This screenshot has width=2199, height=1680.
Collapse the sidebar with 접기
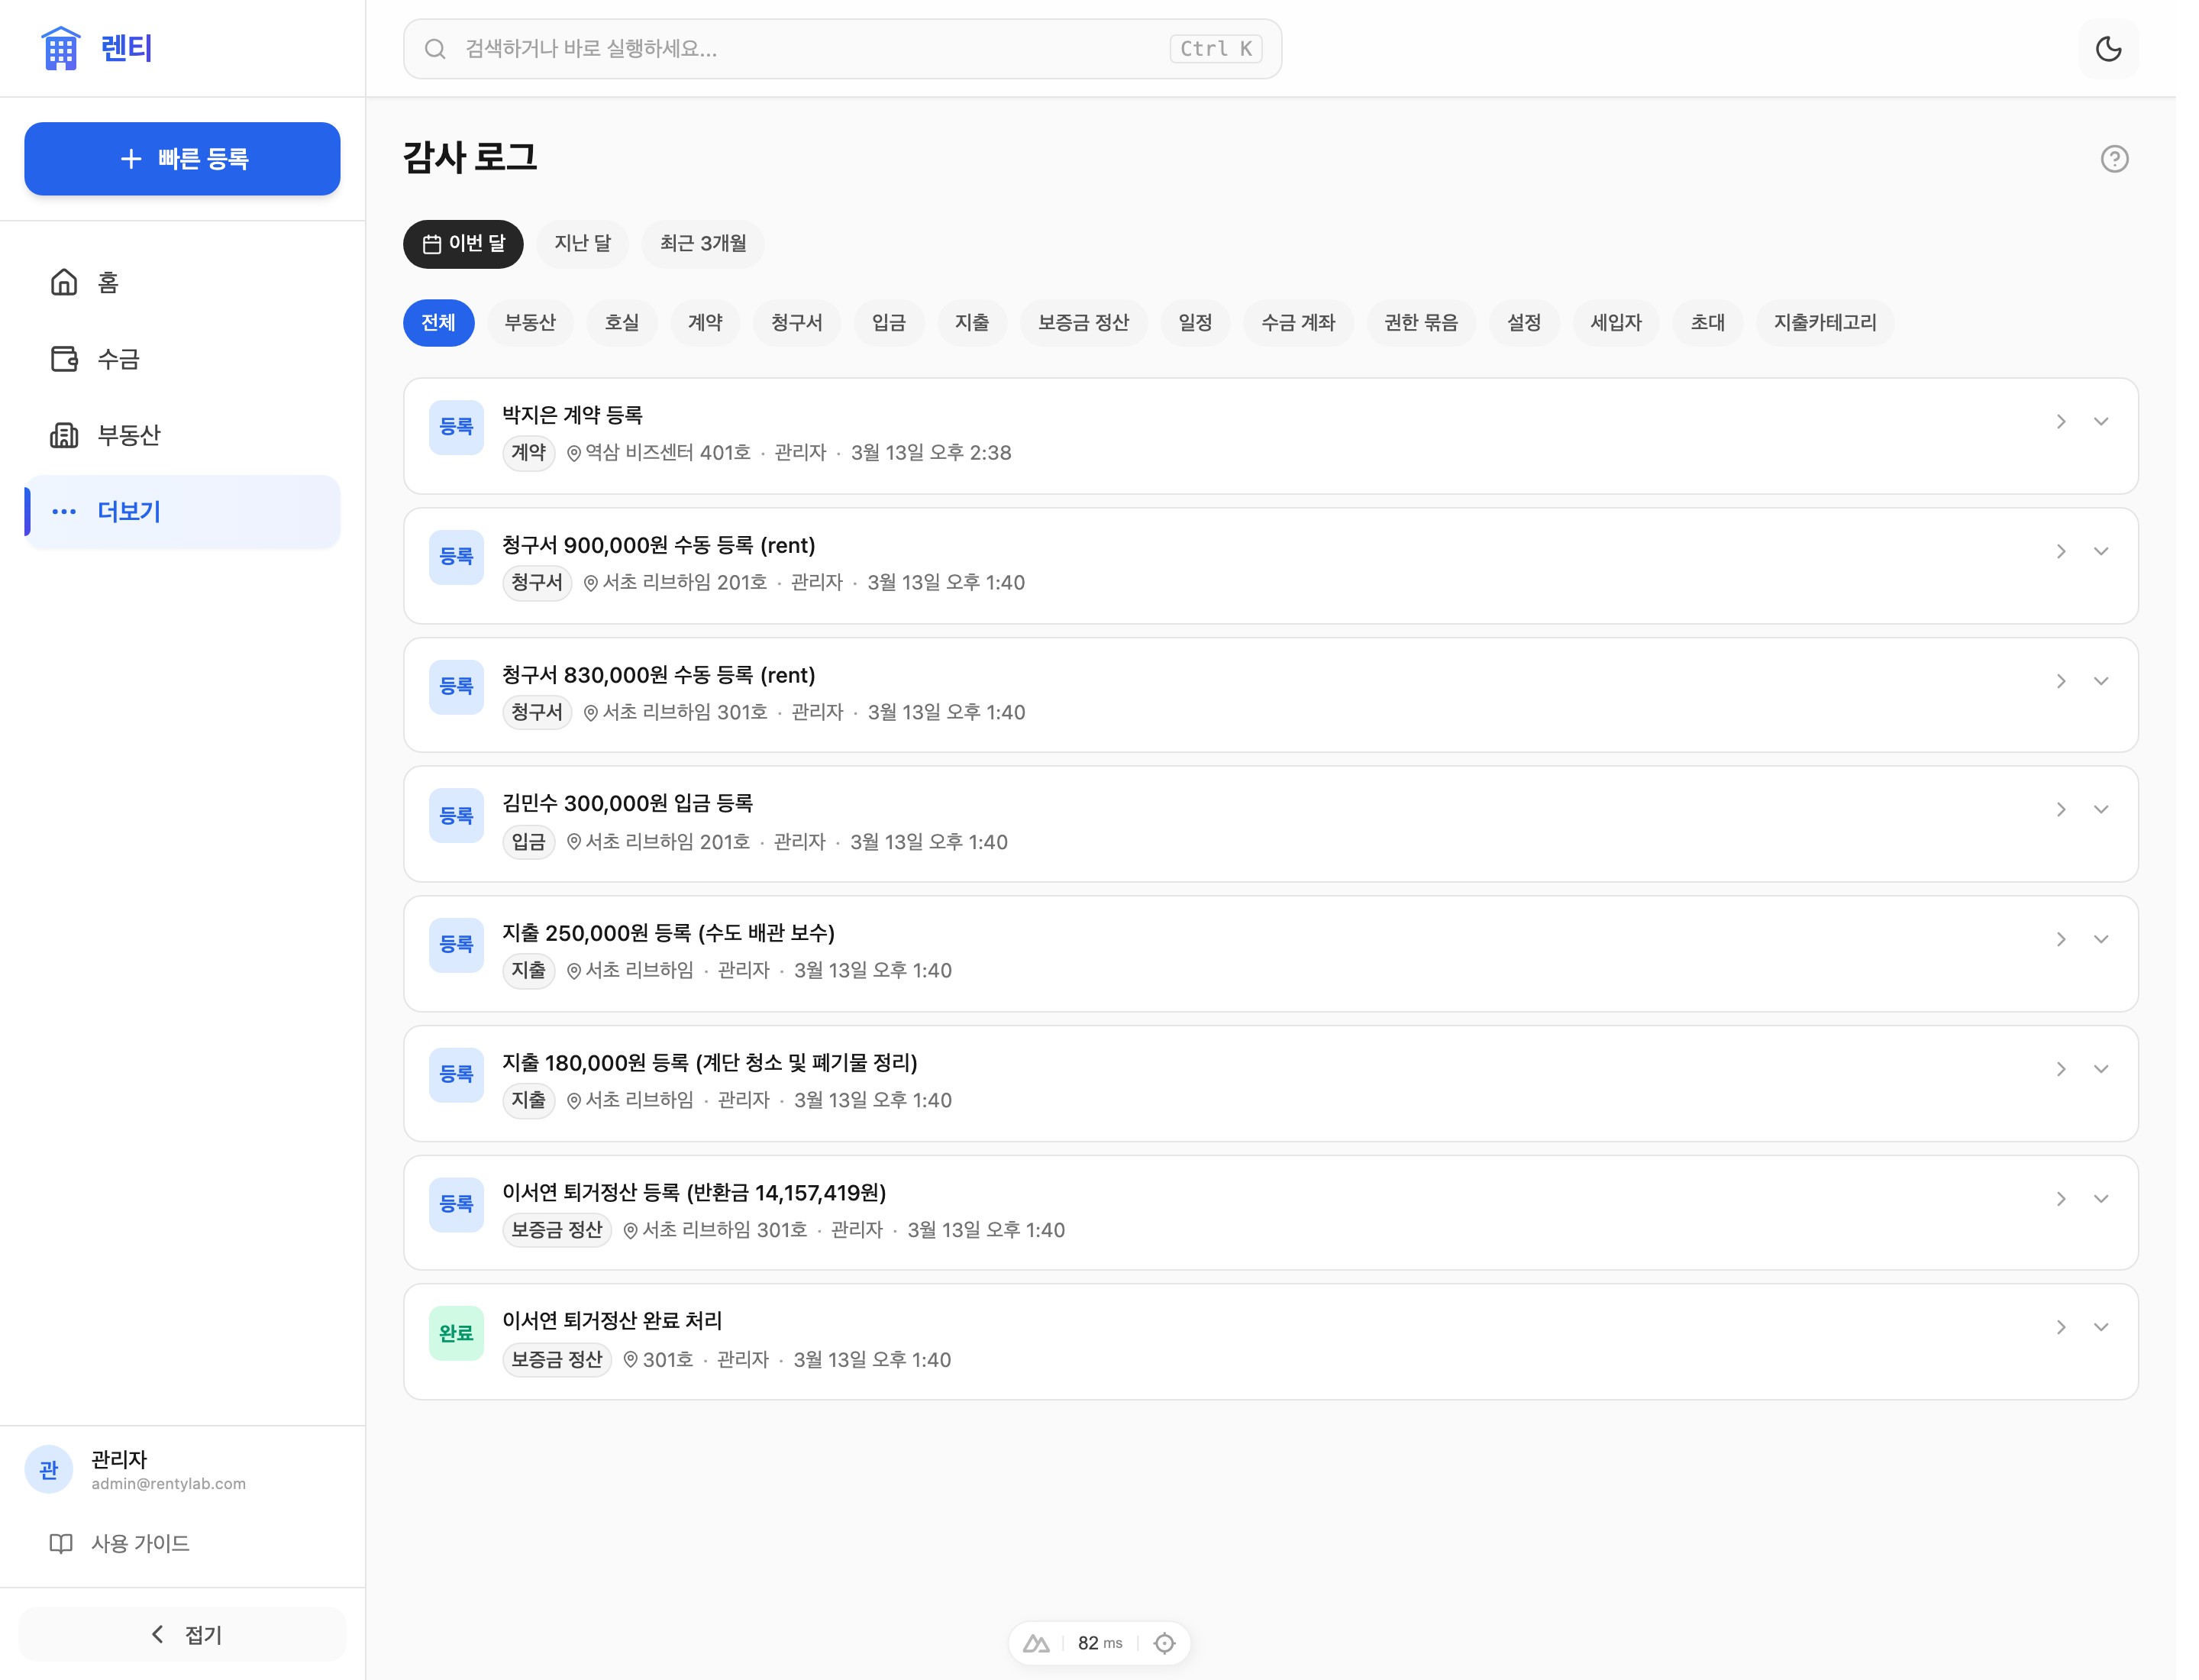tap(182, 1634)
